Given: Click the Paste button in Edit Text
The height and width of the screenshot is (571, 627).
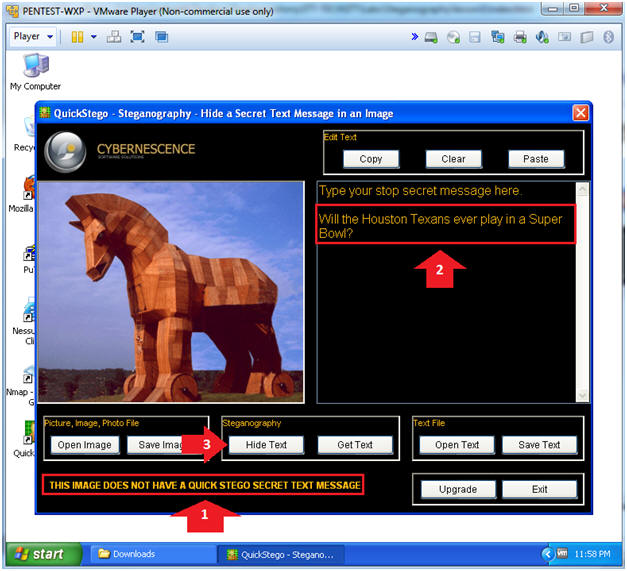Looking at the screenshot, I should 536,159.
